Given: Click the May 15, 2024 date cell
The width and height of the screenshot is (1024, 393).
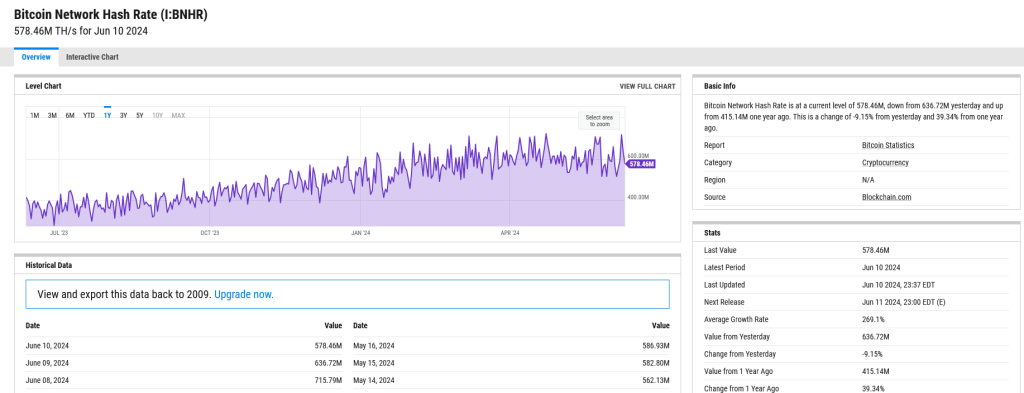Looking at the screenshot, I should point(374,363).
